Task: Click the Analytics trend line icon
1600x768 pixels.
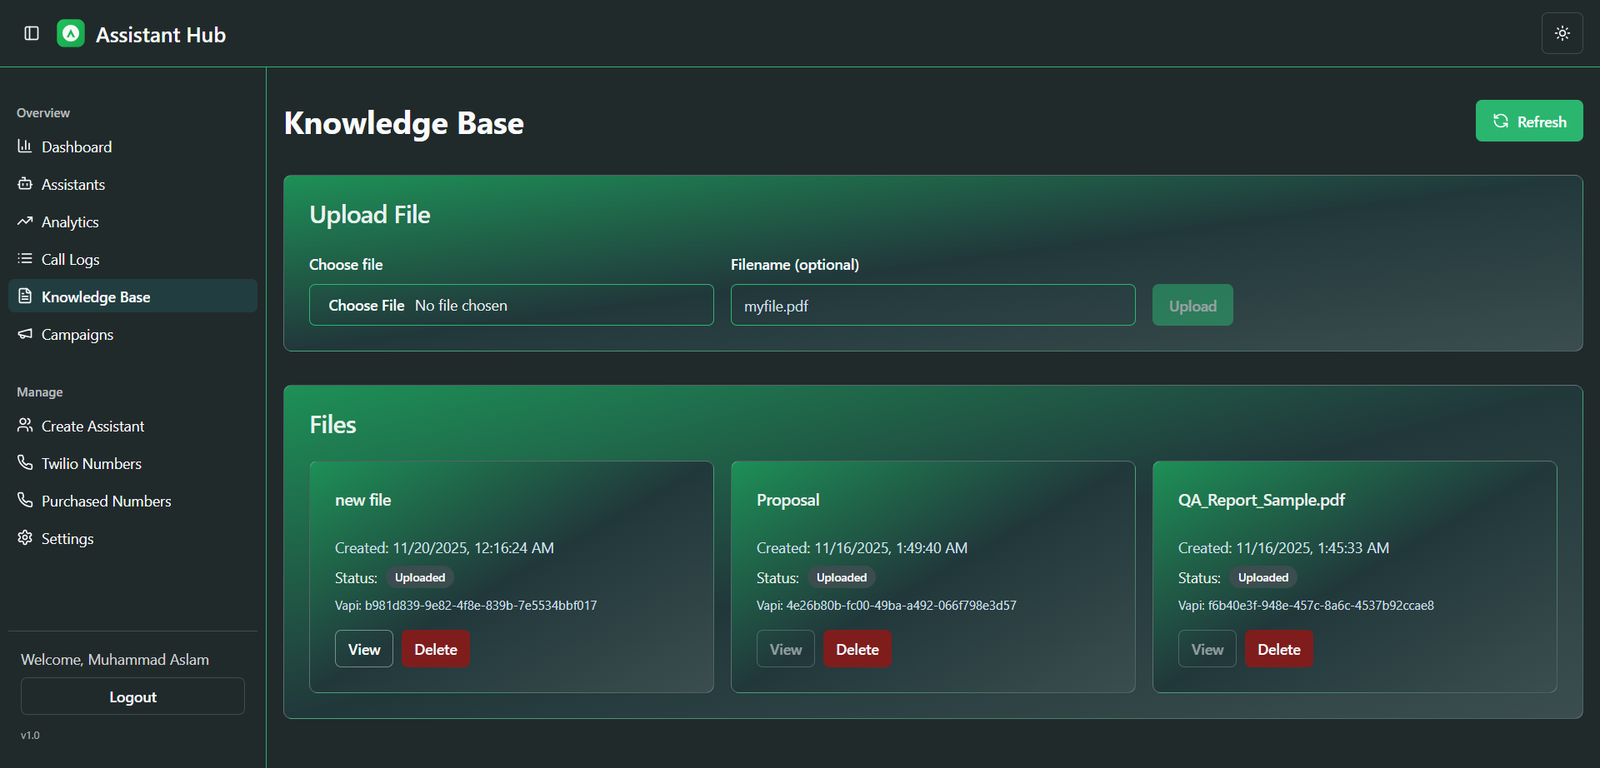Action: pyautogui.click(x=25, y=222)
